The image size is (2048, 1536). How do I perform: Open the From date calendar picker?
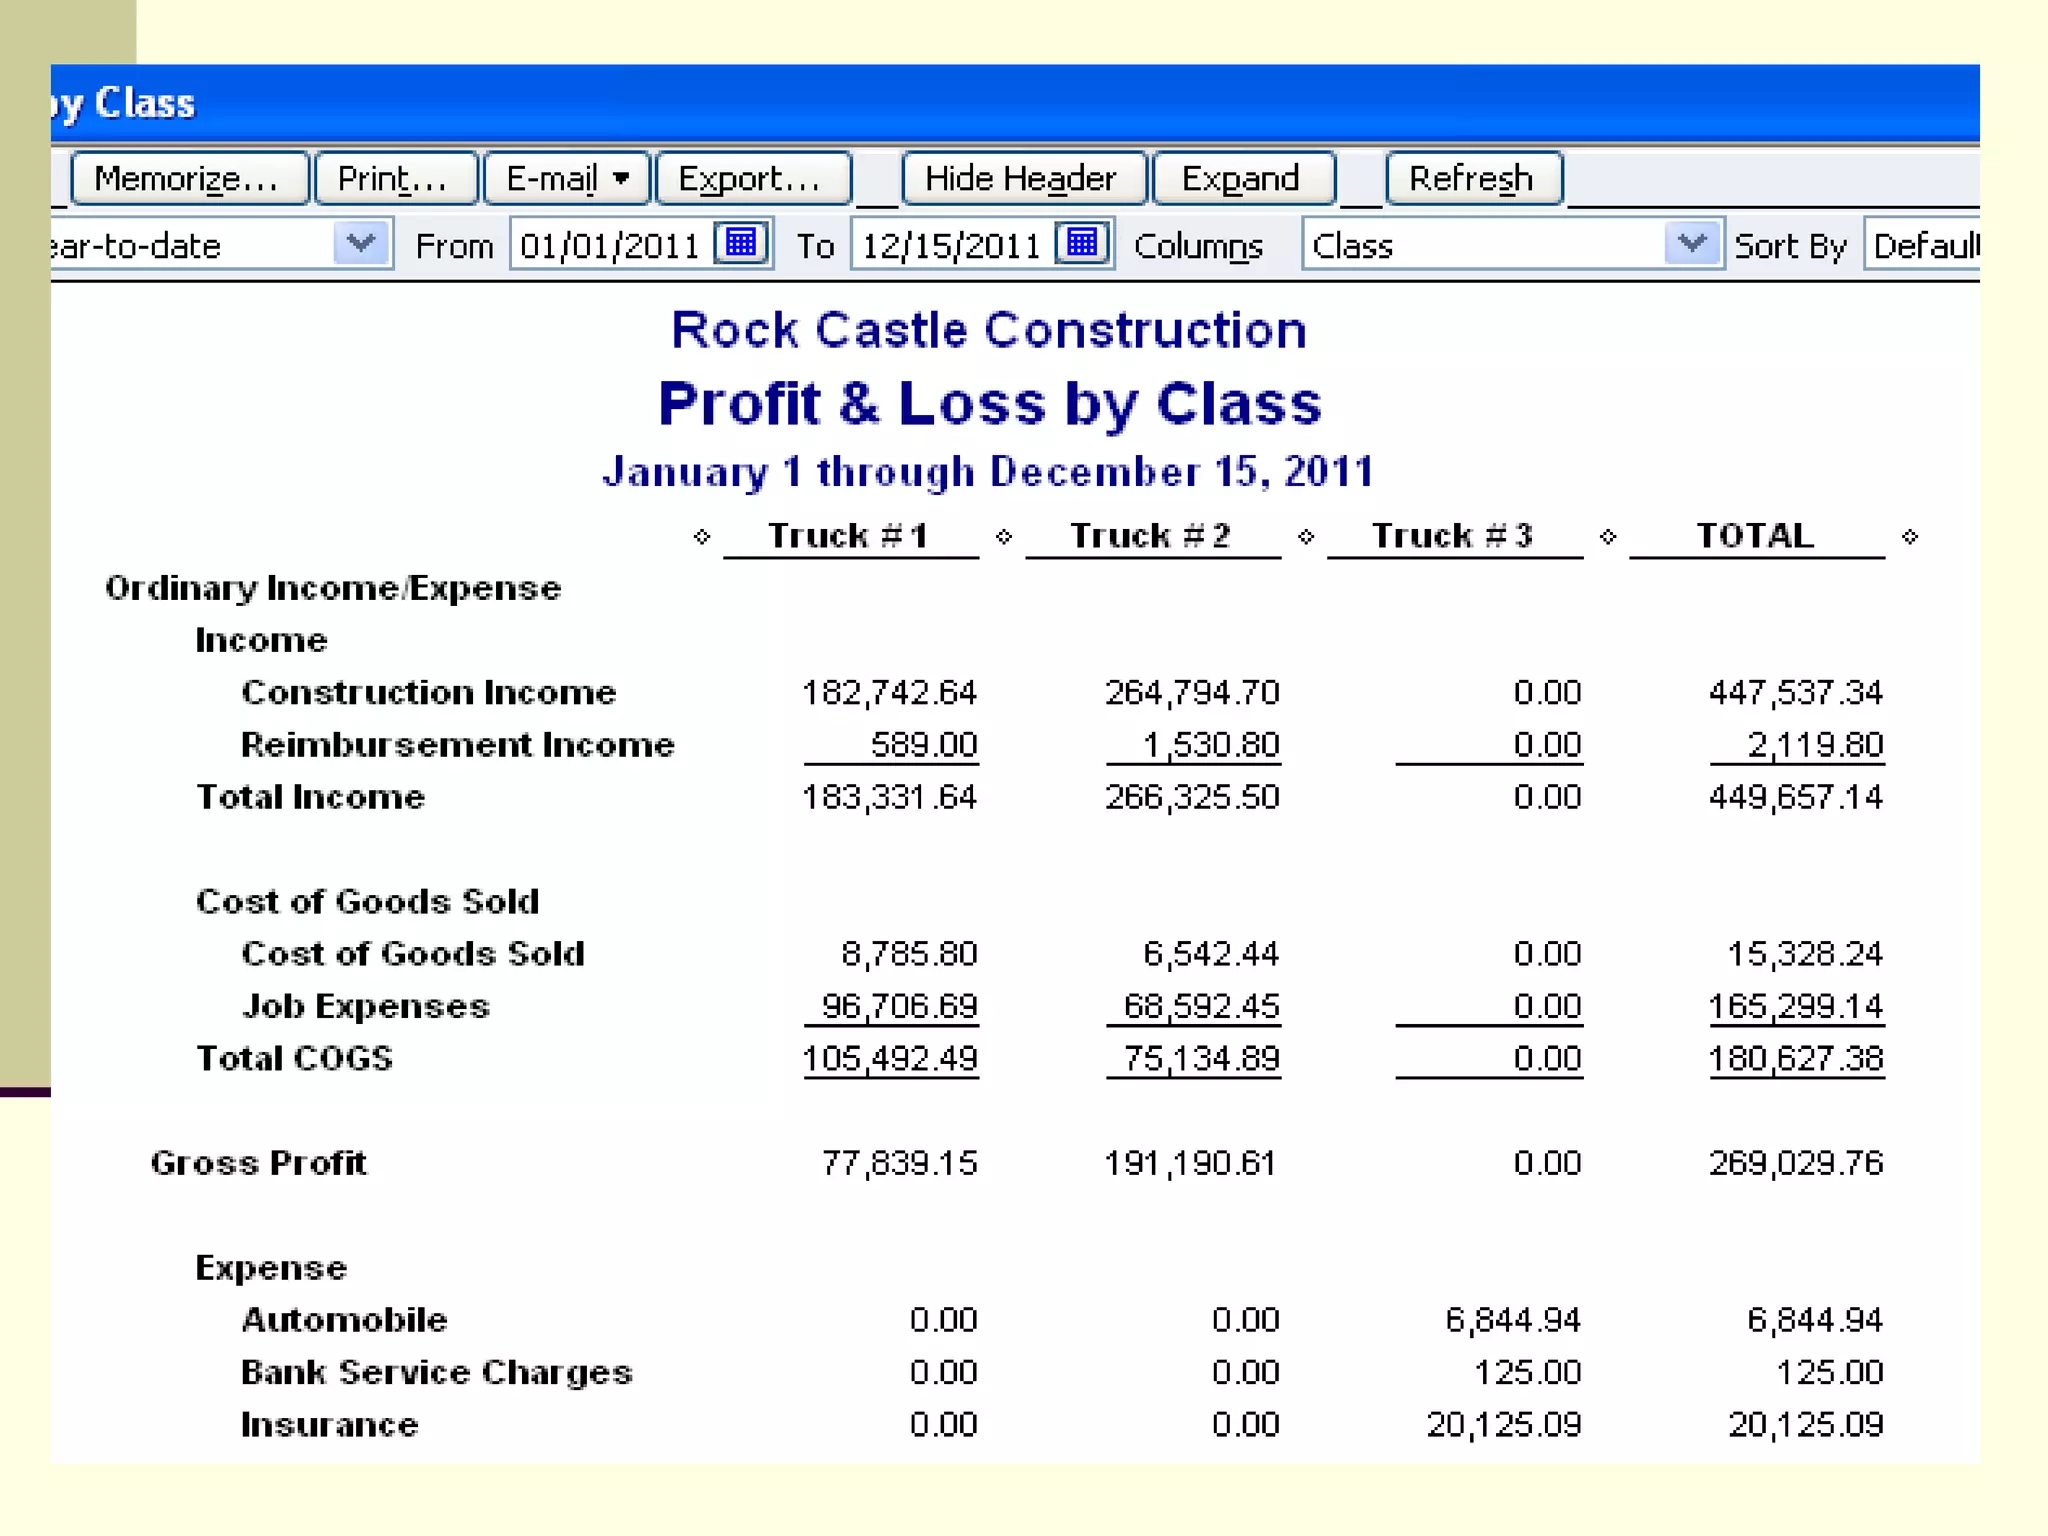pyautogui.click(x=741, y=243)
